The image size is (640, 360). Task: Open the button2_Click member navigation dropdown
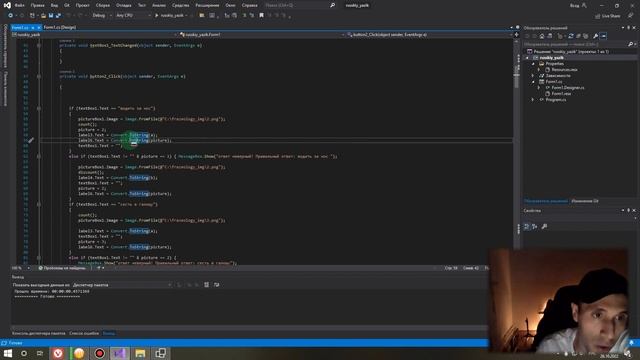coord(429,35)
